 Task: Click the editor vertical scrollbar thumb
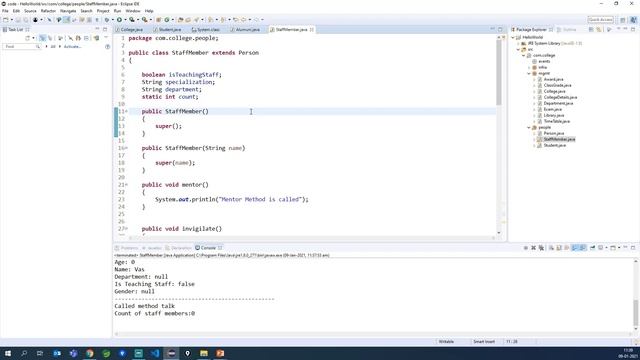click(499, 73)
